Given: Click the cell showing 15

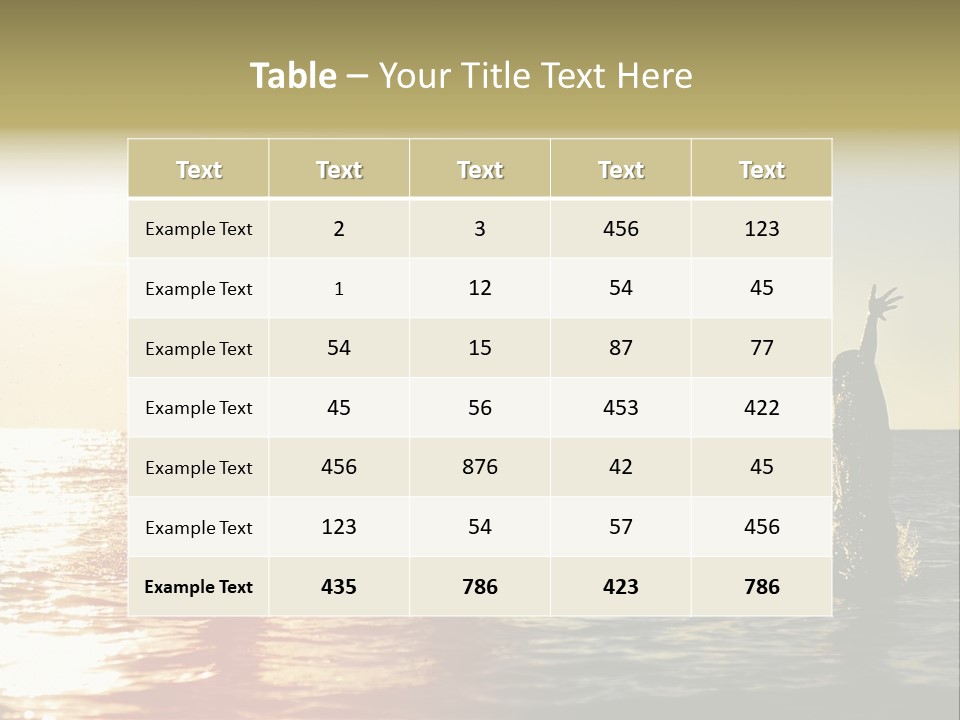Looking at the screenshot, I should pyautogui.click(x=480, y=348).
